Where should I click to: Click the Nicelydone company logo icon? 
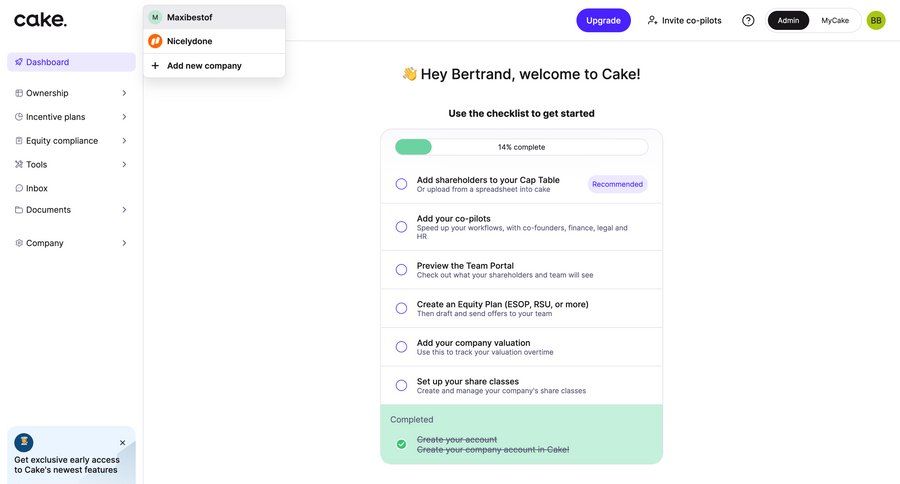coord(155,41)
